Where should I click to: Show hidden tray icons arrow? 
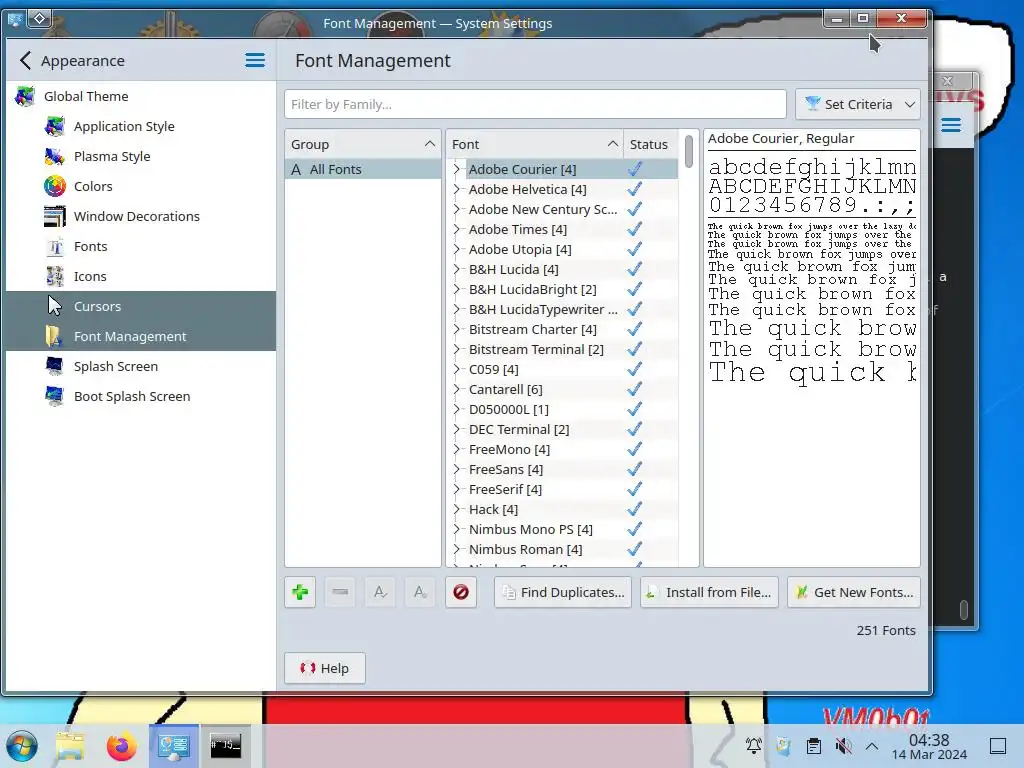click(872, 746)
